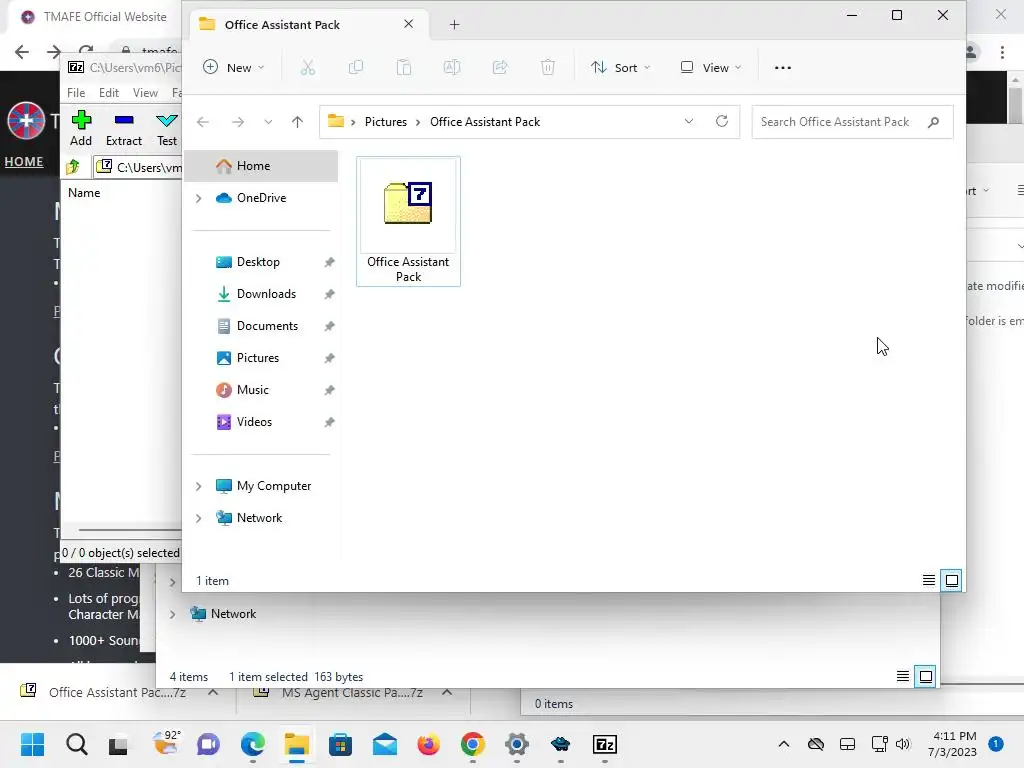
Task: Click the Delete trash icon in Explorer toolbar
Action: coord(548,67)
